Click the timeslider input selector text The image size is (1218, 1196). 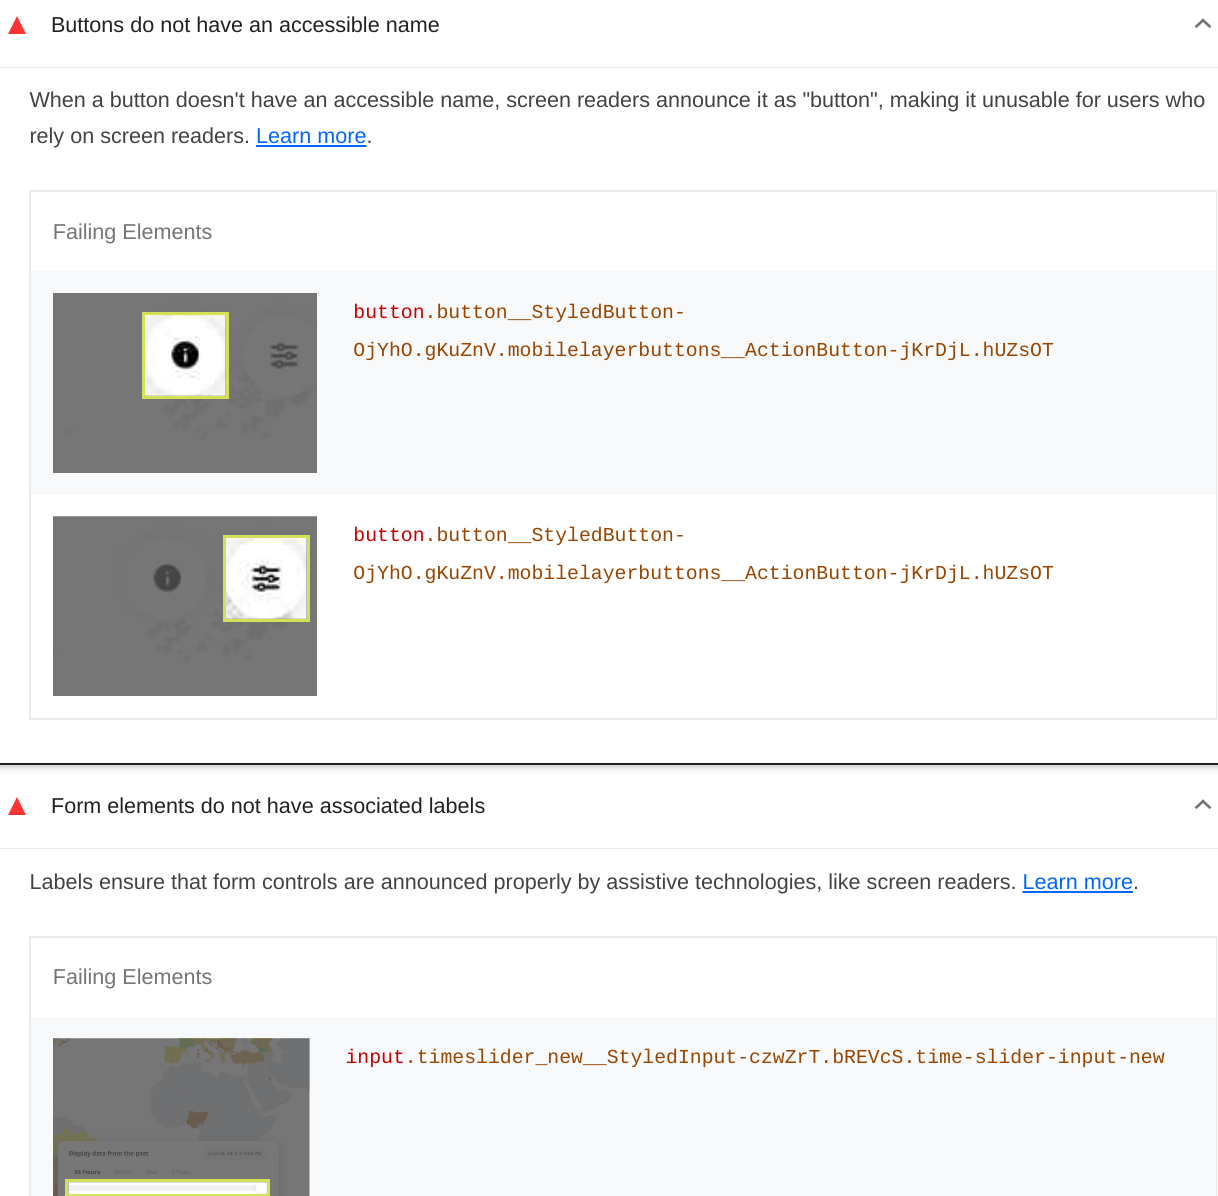pyautogui.click(x=755, y=1056)
